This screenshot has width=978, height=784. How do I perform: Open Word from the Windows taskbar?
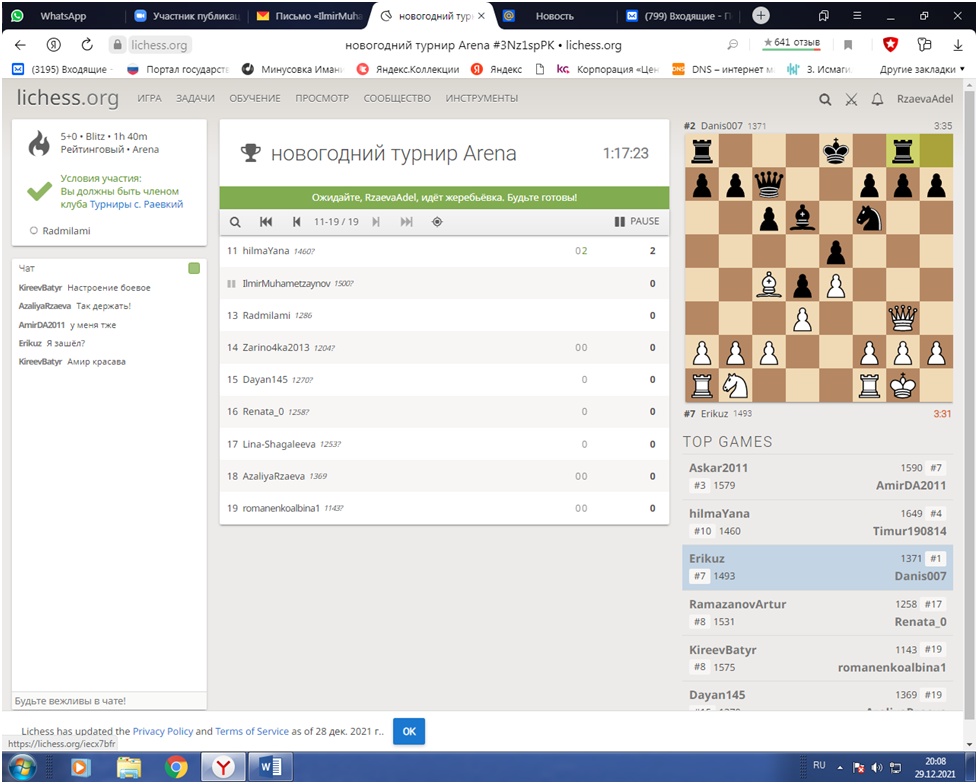(x=272, y=767)
